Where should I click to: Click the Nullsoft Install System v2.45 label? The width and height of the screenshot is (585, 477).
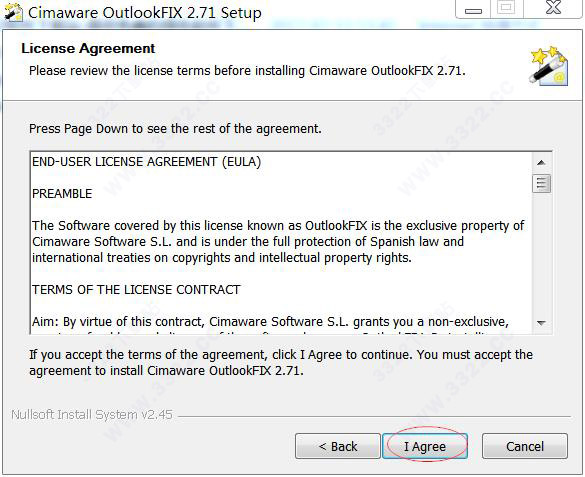(x=92, y=415)
